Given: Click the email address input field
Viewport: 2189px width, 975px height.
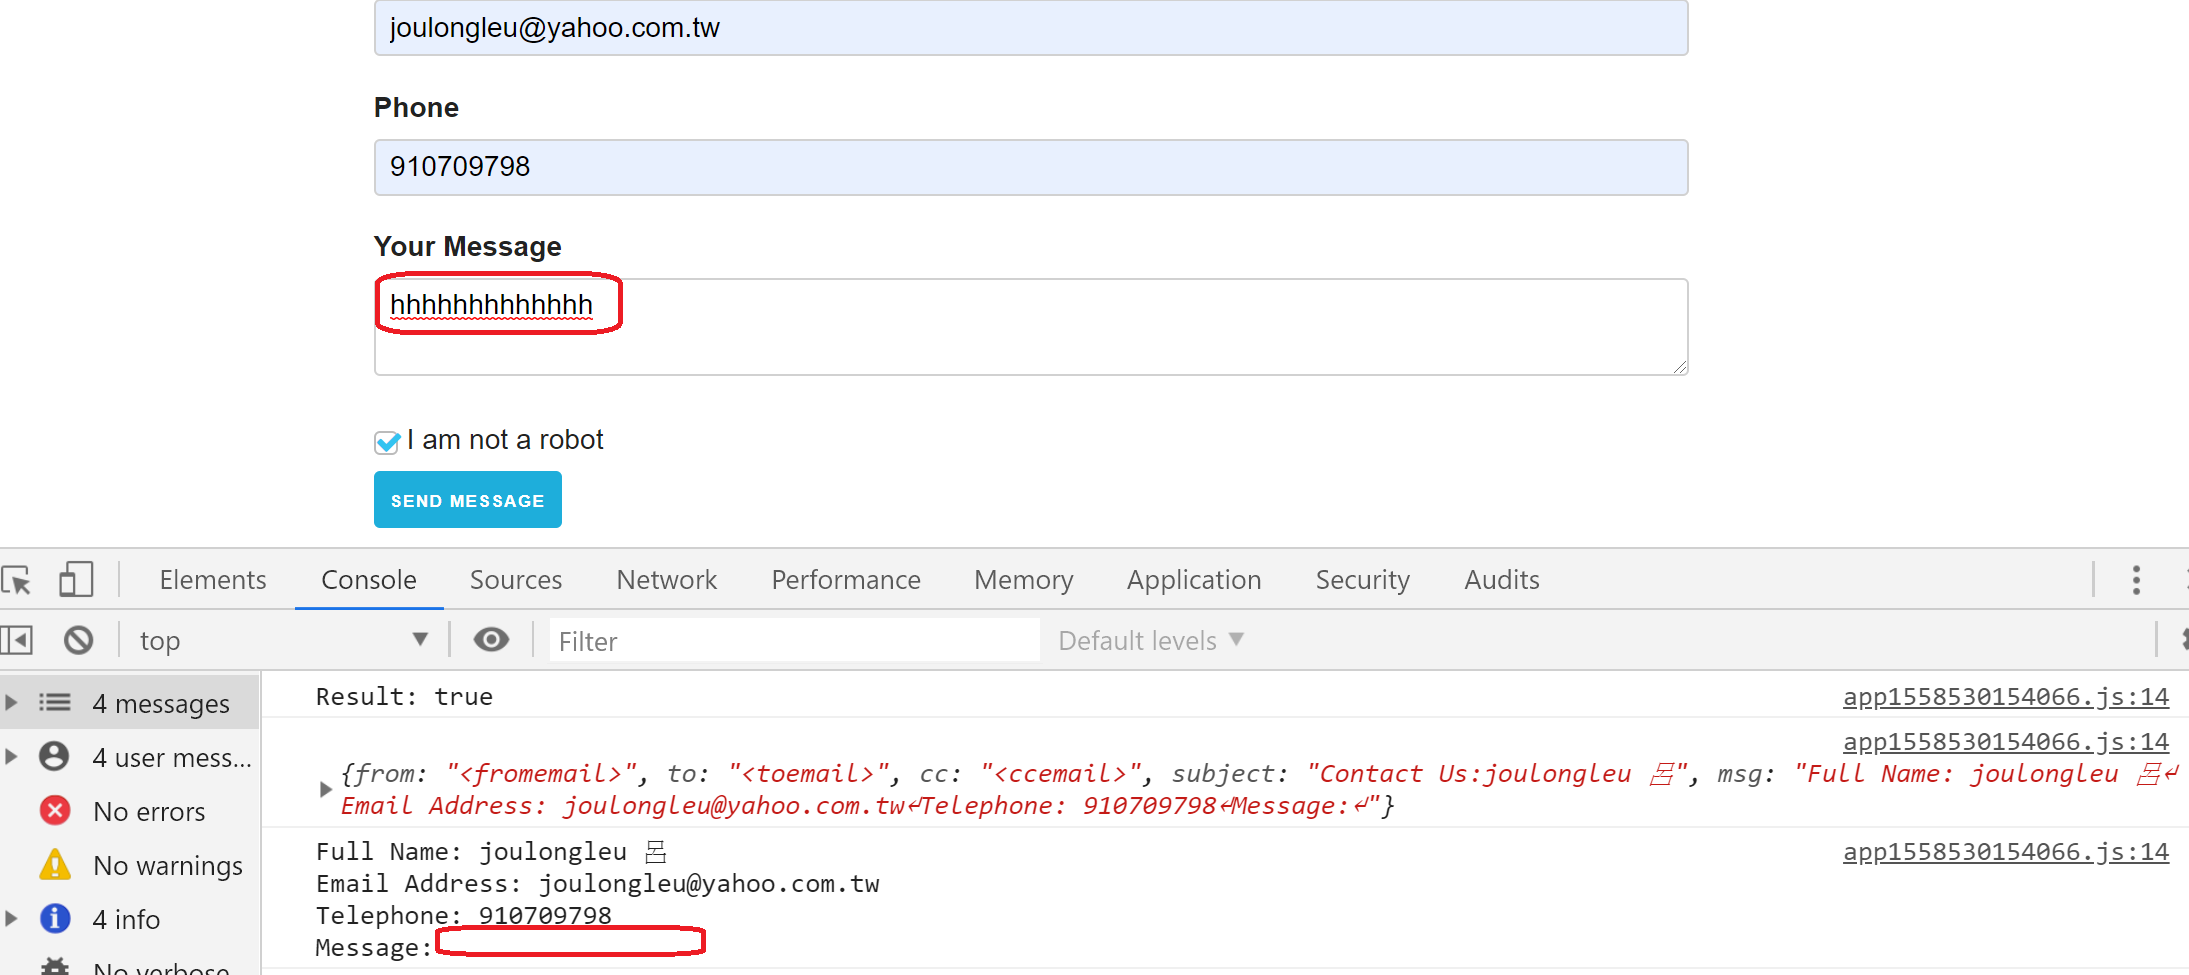Looking at the screenshot, I should click(1031, 28).
